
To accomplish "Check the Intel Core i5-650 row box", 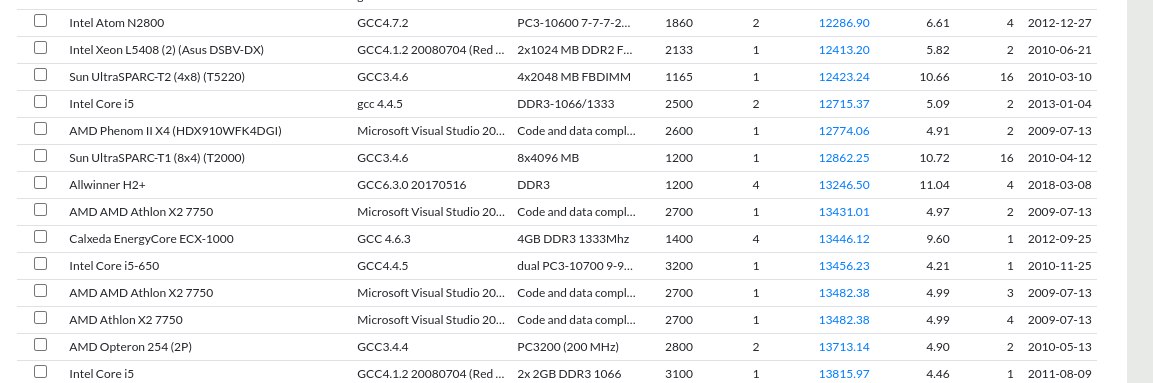I will [x=40, y=263].
